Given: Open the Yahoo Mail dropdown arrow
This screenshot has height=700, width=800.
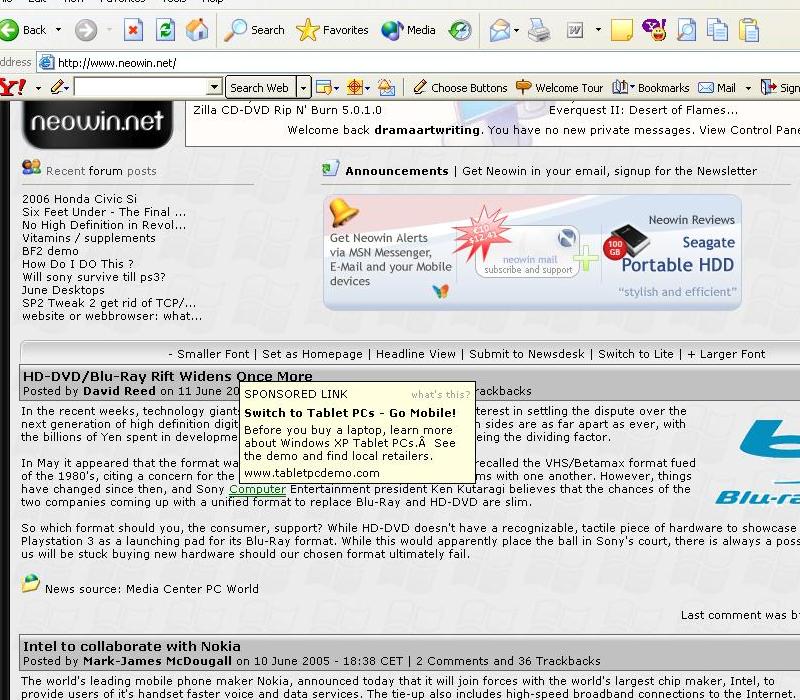Looking at the screenshot, I should 748,88.
